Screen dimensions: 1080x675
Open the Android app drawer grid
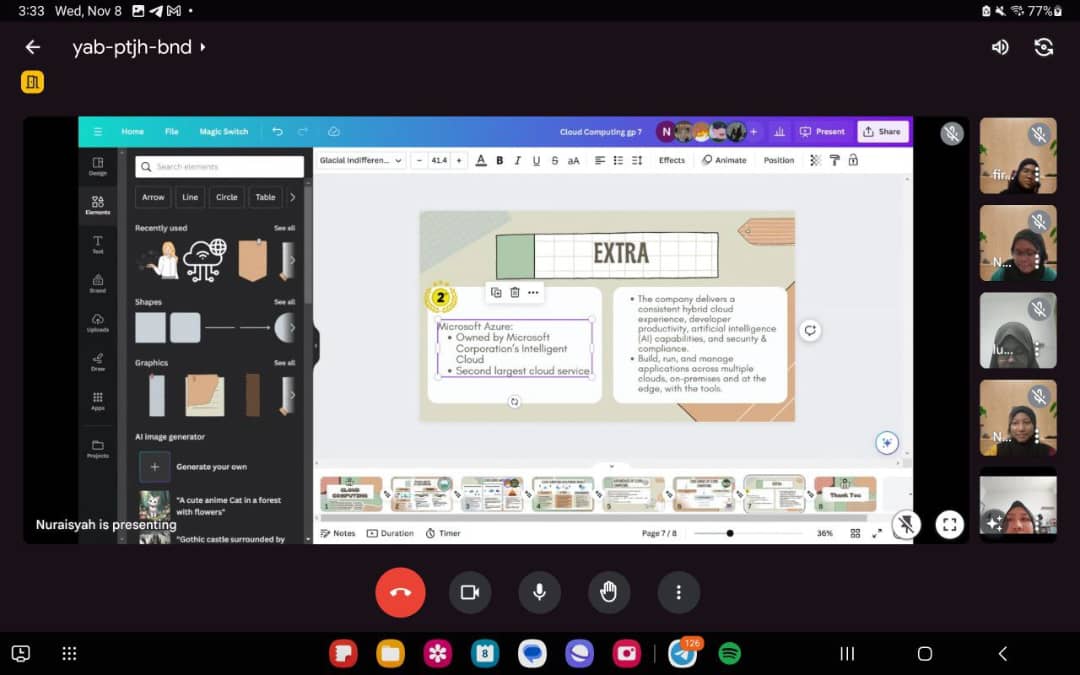70,653
